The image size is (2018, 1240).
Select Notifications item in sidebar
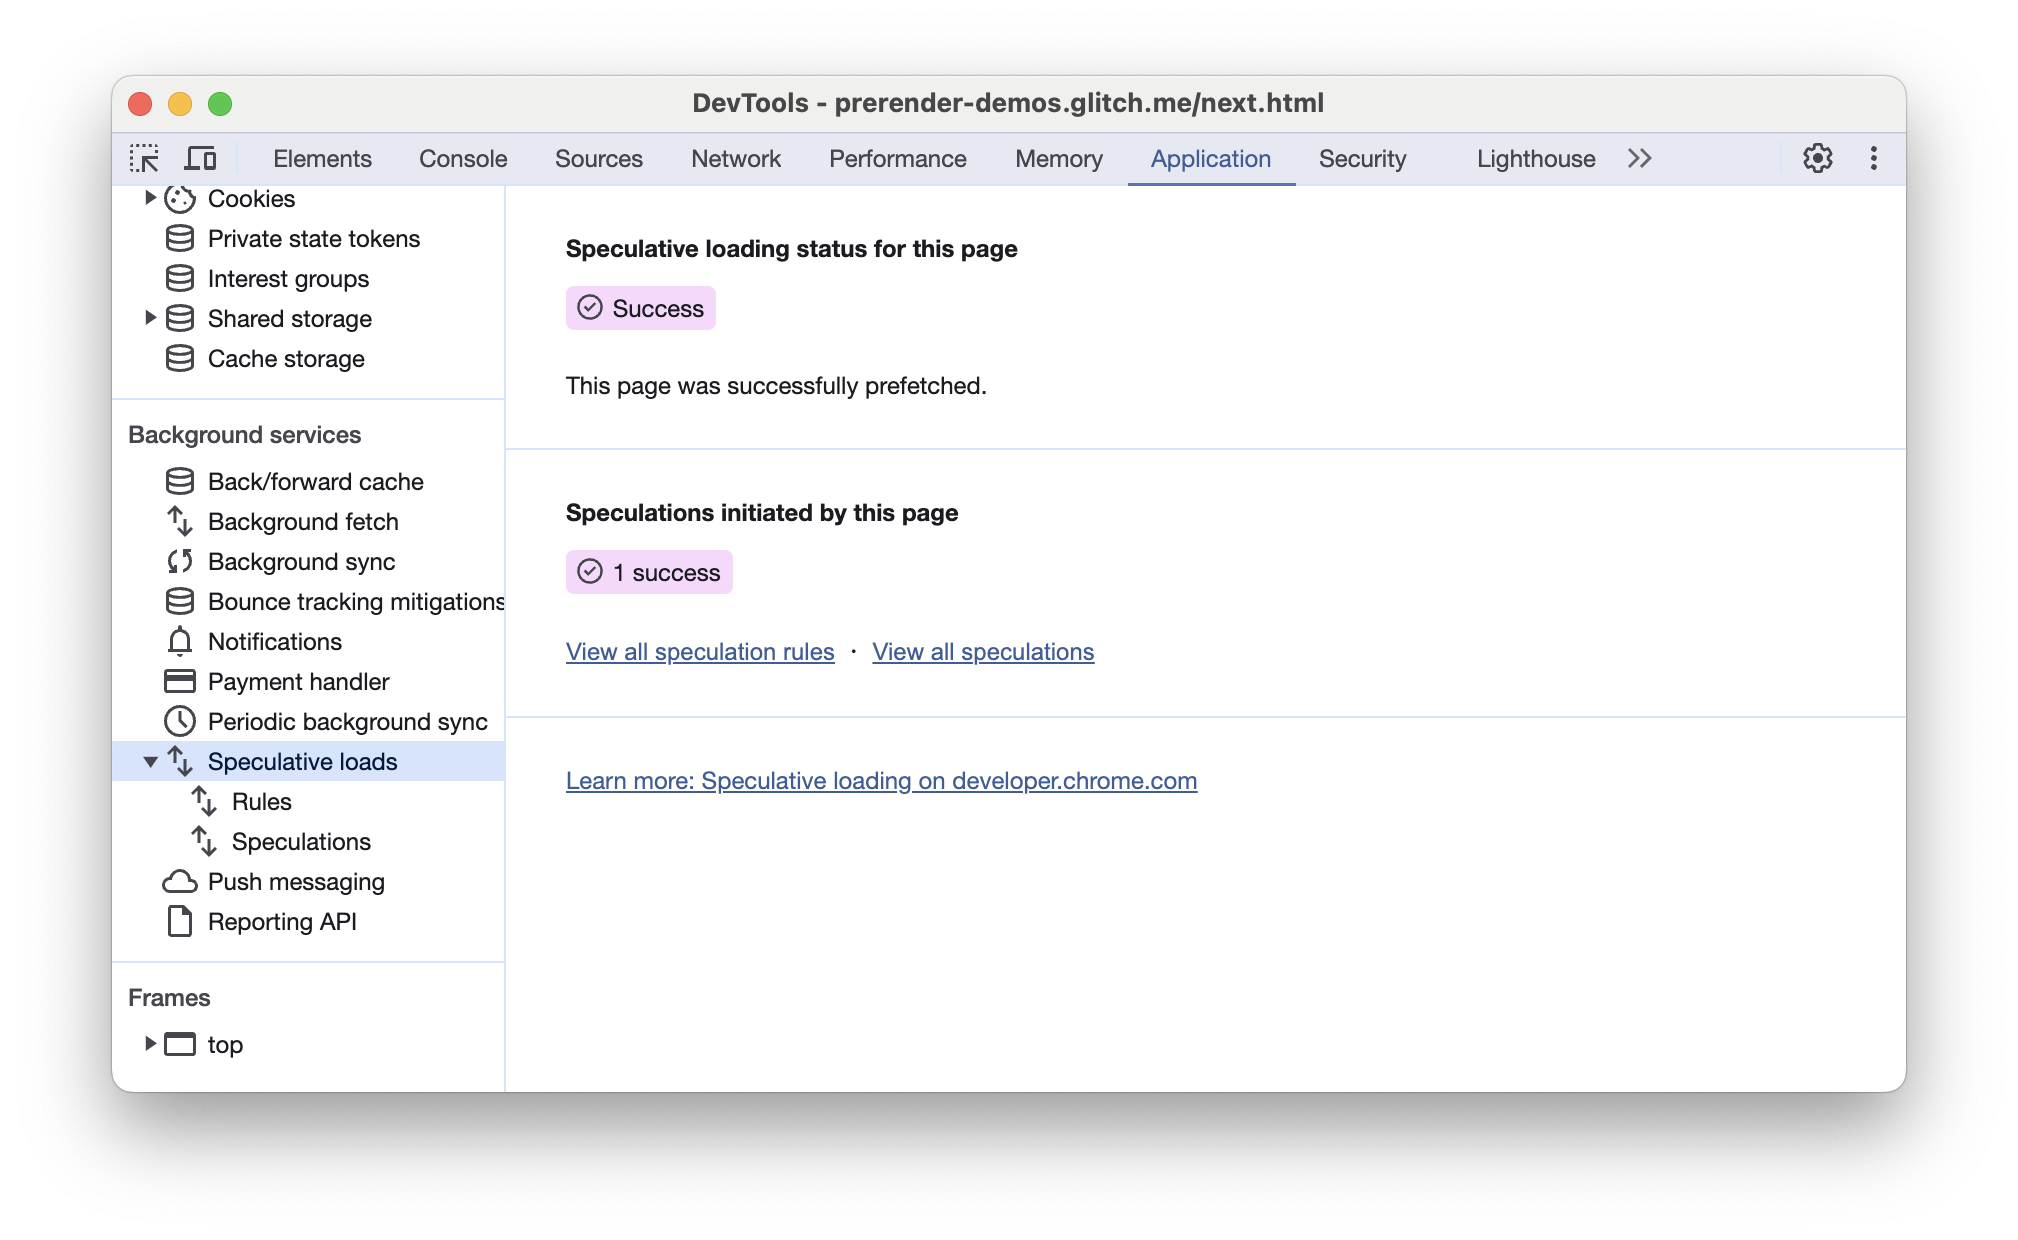click(x=274, y=642)
